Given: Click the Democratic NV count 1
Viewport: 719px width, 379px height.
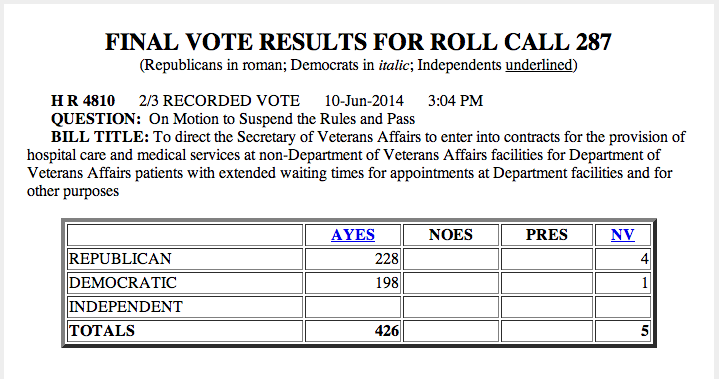Looking at the screenshot, I should (645, 283).
